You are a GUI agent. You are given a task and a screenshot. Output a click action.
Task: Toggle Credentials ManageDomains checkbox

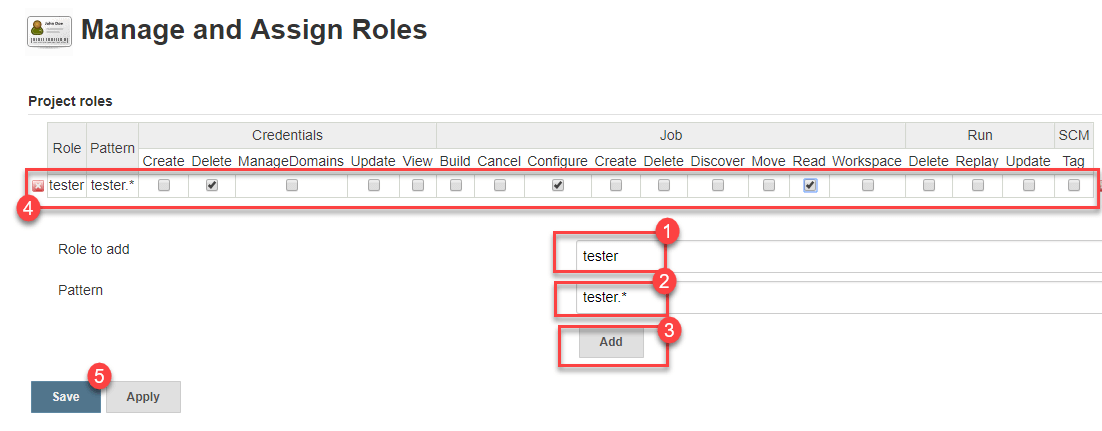tap(291, 185)
